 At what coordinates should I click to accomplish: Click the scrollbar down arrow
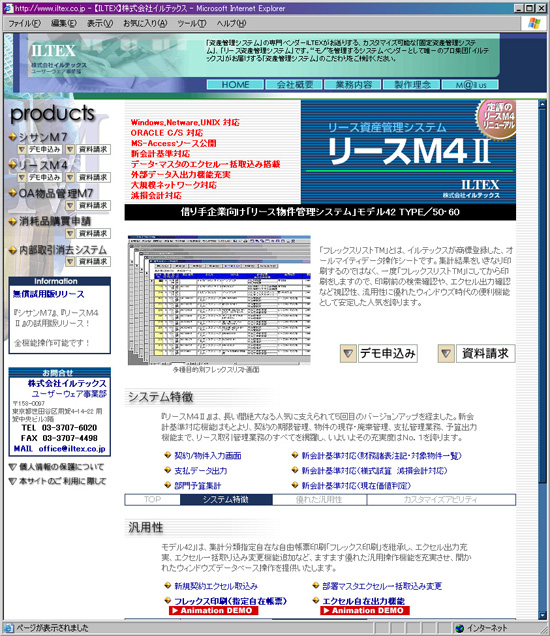(x=542, y=615)
